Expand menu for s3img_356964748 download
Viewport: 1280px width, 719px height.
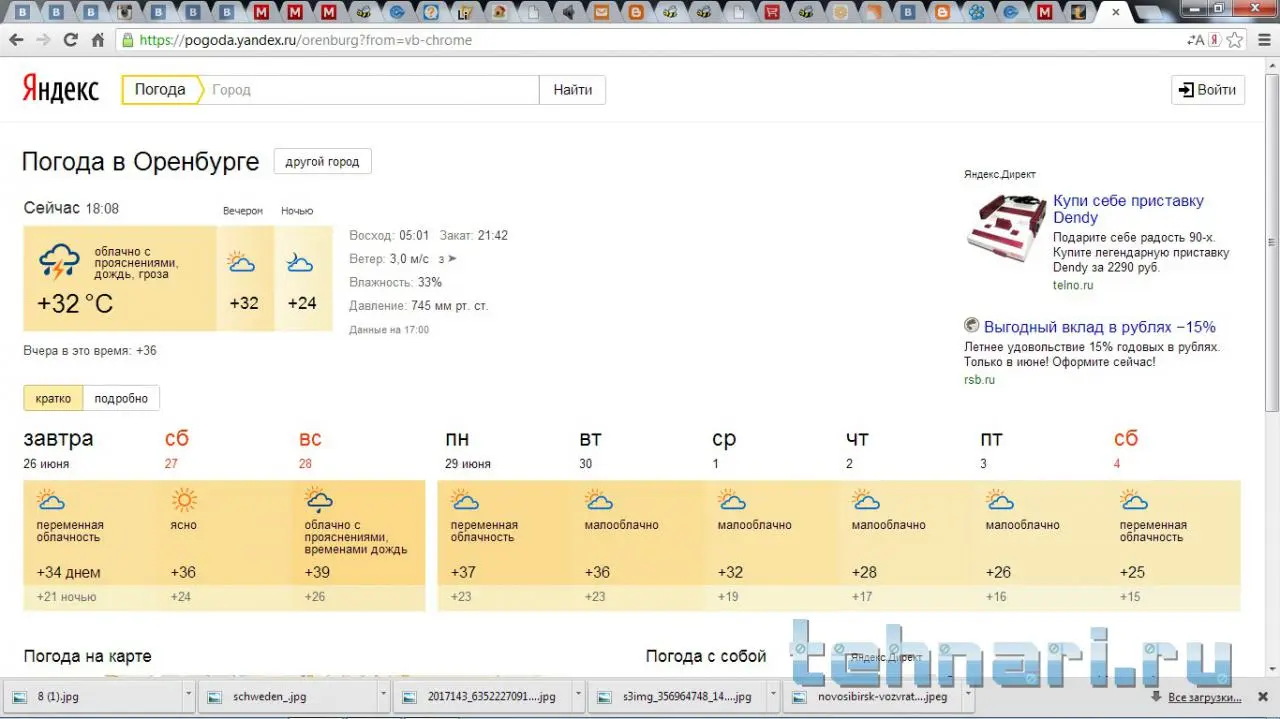click(773, 696)
